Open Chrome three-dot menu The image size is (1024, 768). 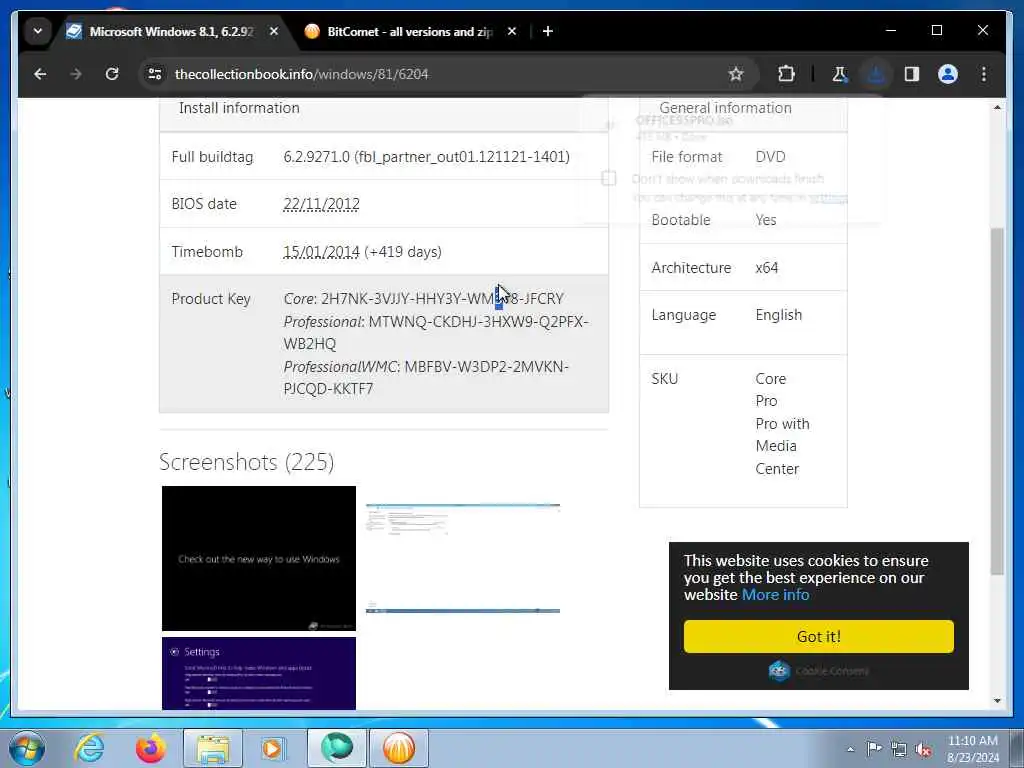tap(984, 74)
